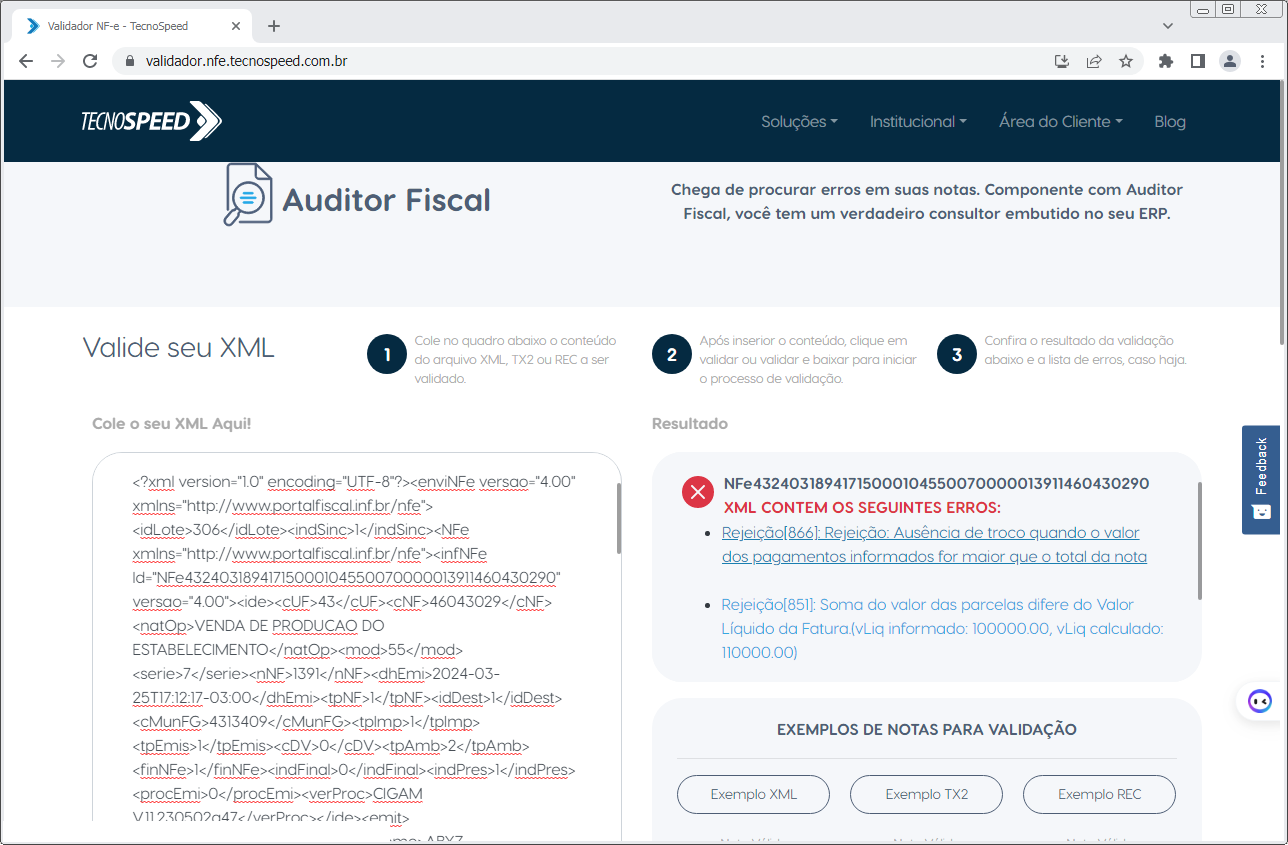The image size is (1288, 845).
Task: Open the Extensions puzzle icon
Action: click(x=1165, y=61)
